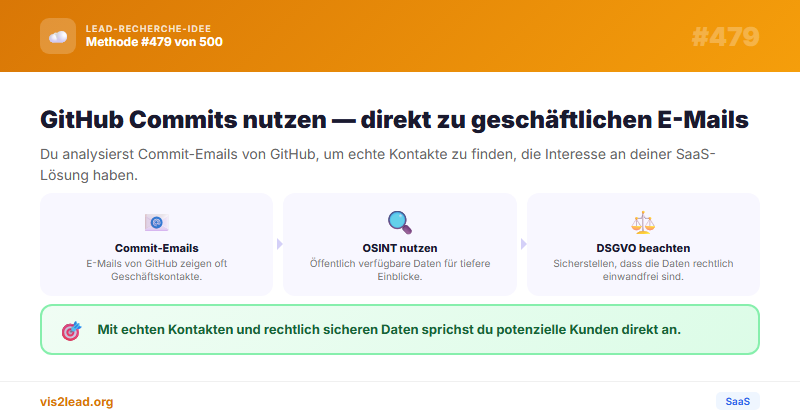Click text 'E-Mails von GitHub zeigen oft Geschäftskontakte.'
Viewport: 800px width, 420px height.
157,270
